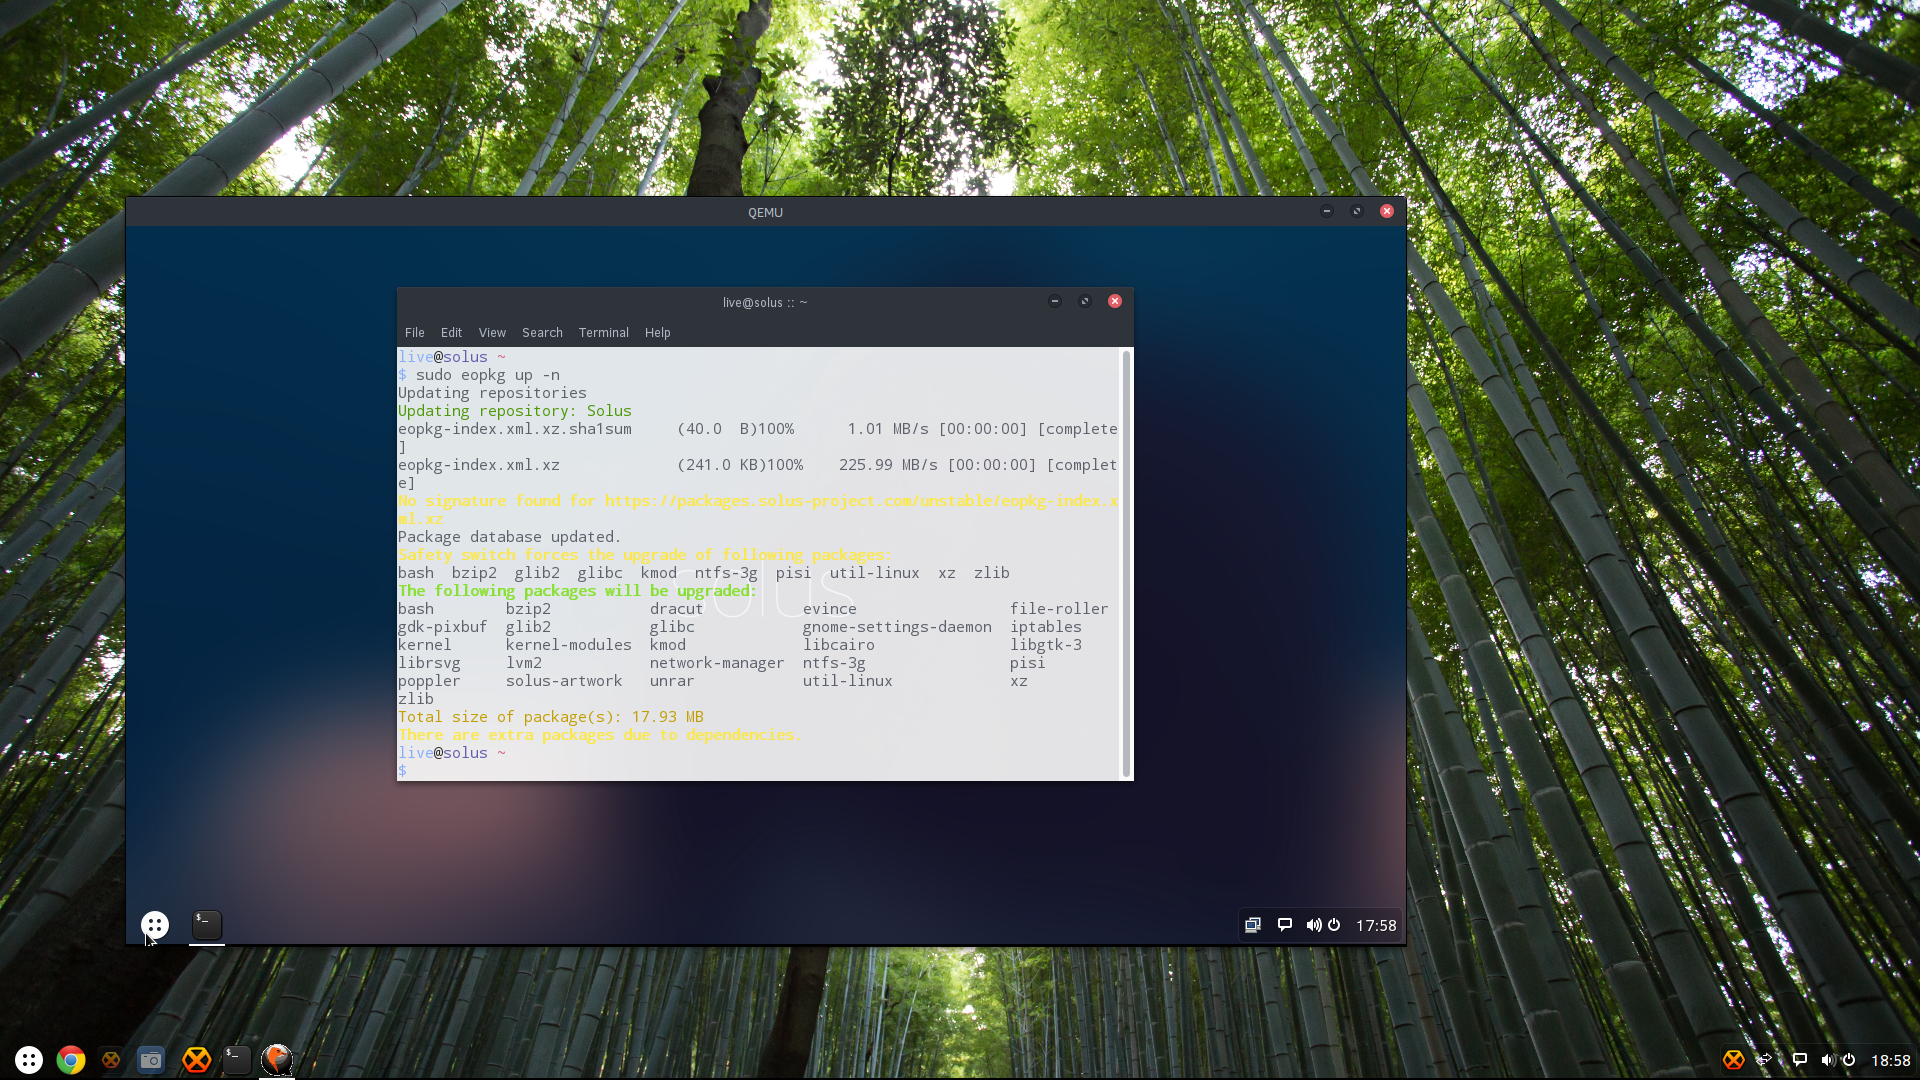Click the small dark hexagon X taskbar icon
The height and width of the screenshot is (1080, 1920).
tap(111, 1060)
